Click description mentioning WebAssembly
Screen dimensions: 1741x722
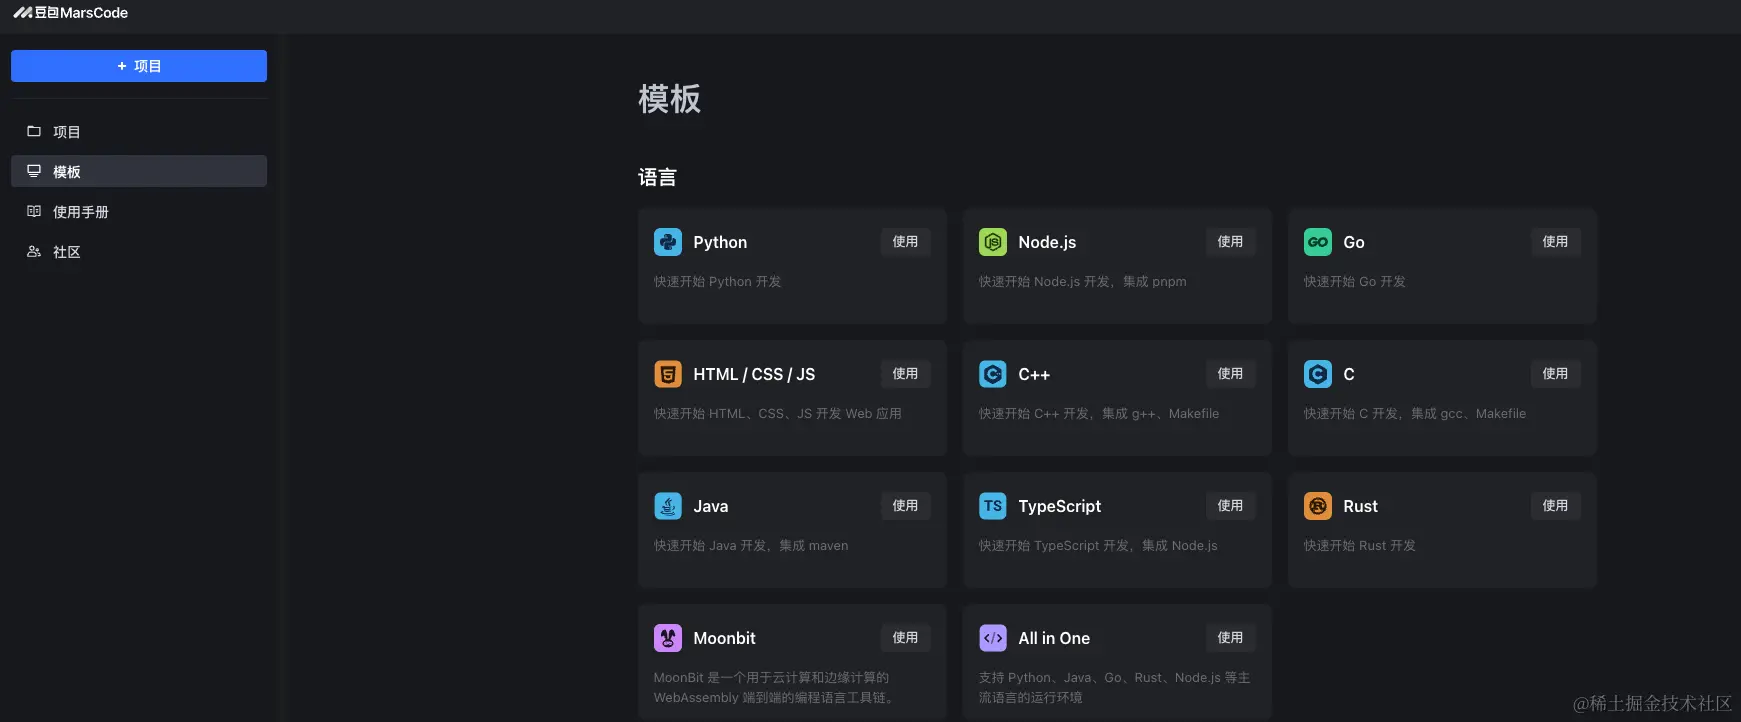point(774,688)
